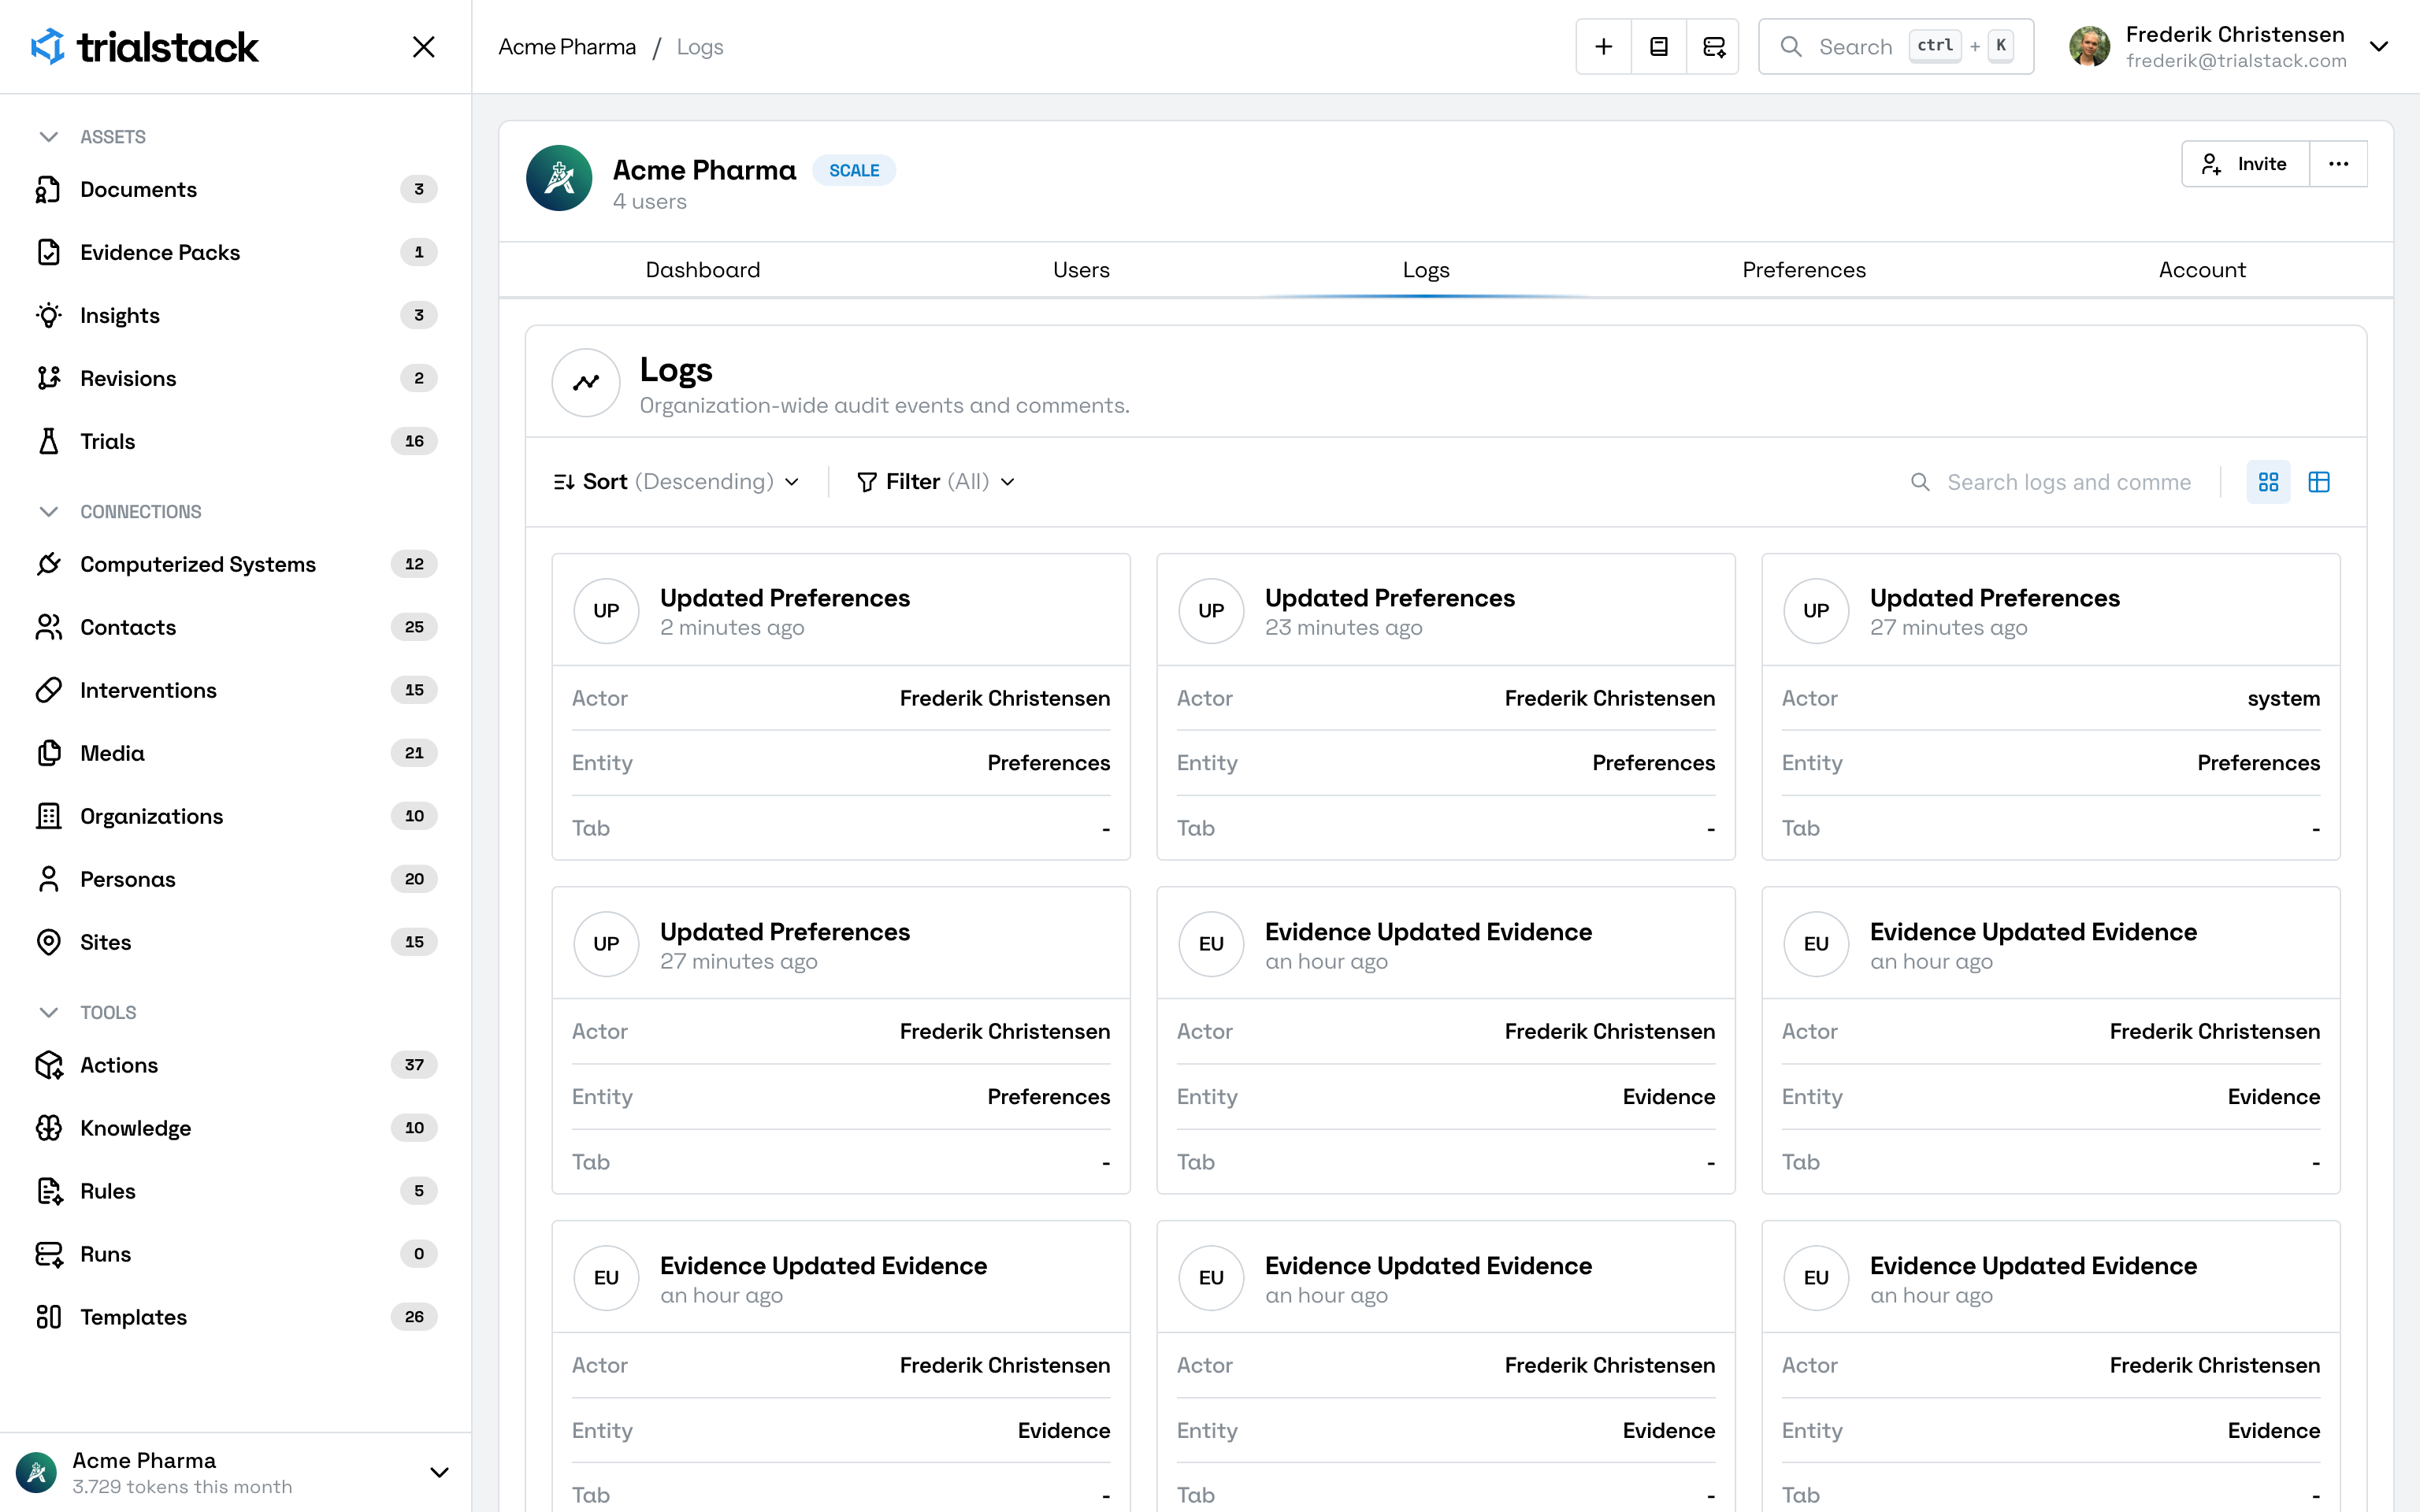Screen dimensions: 2420x1512
Task: Select the Logs tab
Action: click(x=1426, y=270)
